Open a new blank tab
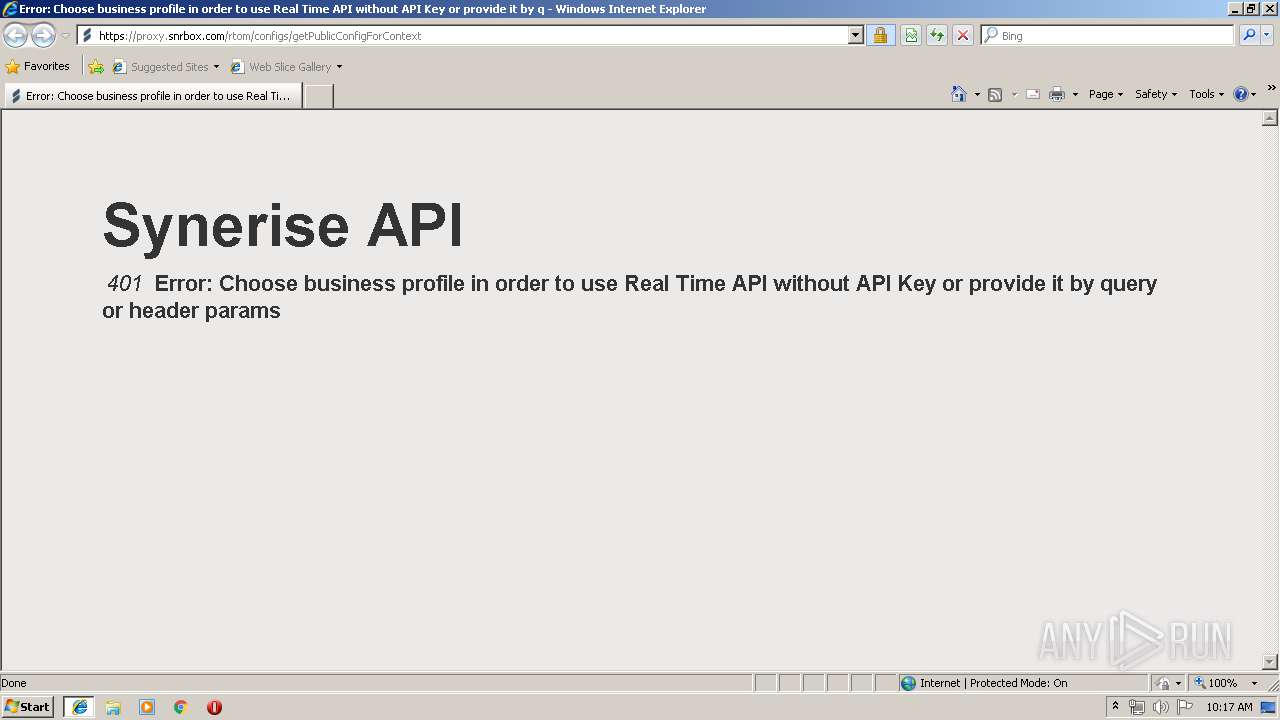Image resolution: width=1280 pixels, height=720 pixels. click(x=318, y=96)
